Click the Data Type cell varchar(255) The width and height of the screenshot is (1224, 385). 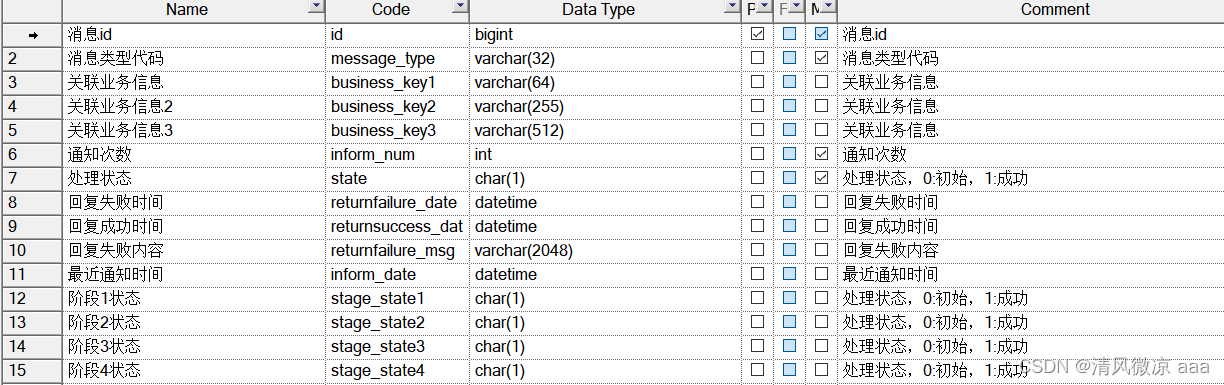pos(606,106)
